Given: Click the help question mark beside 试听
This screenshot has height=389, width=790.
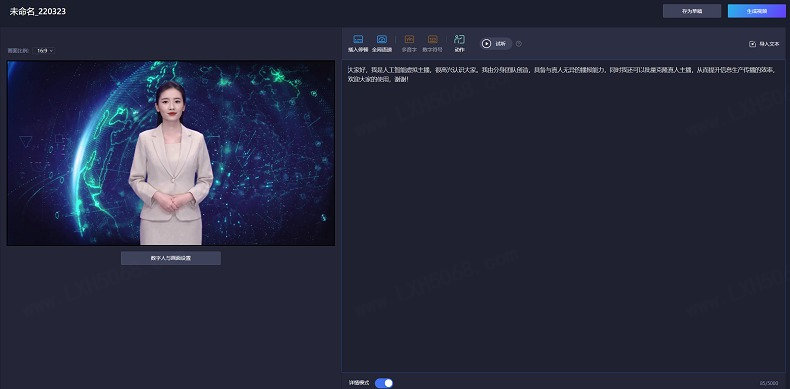Looking at the screenshot, I should point(519,44).
